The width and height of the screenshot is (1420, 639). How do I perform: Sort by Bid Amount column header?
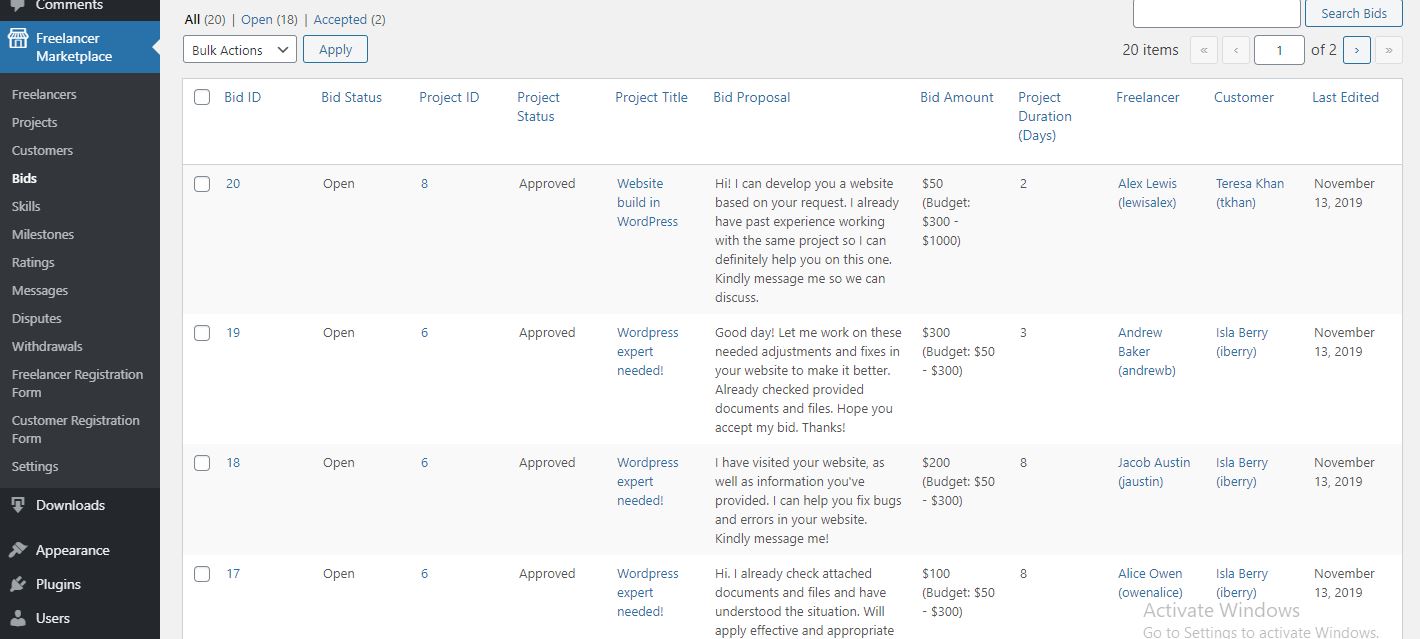pos(957,97)
